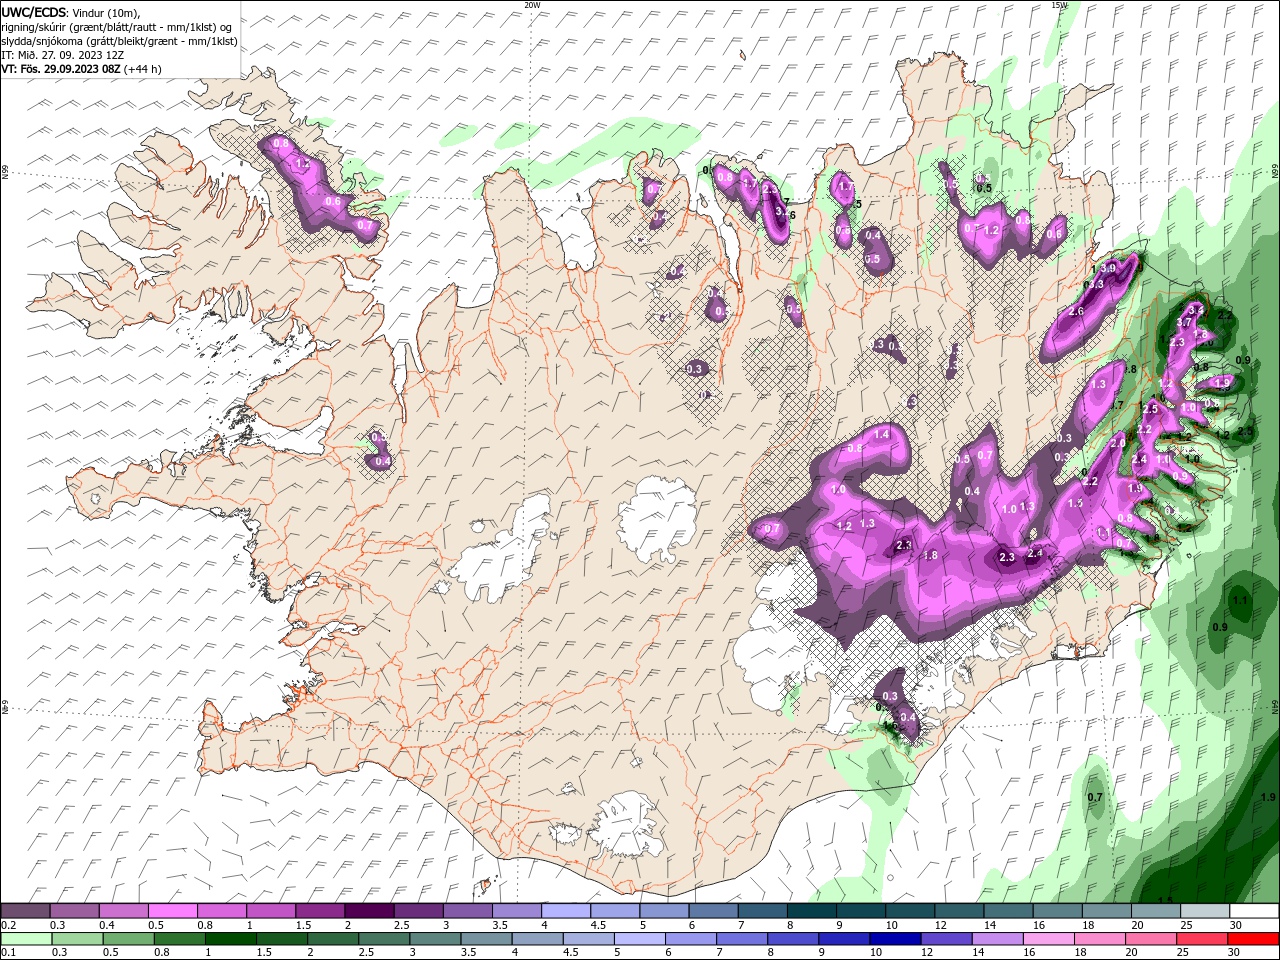The height and width of the screenshot is (960, 1280).
Task: Select the 'IT: Mið. 27. 09. 2023 12Z' line
Action: pyautogui.click(x=62, y=55)
